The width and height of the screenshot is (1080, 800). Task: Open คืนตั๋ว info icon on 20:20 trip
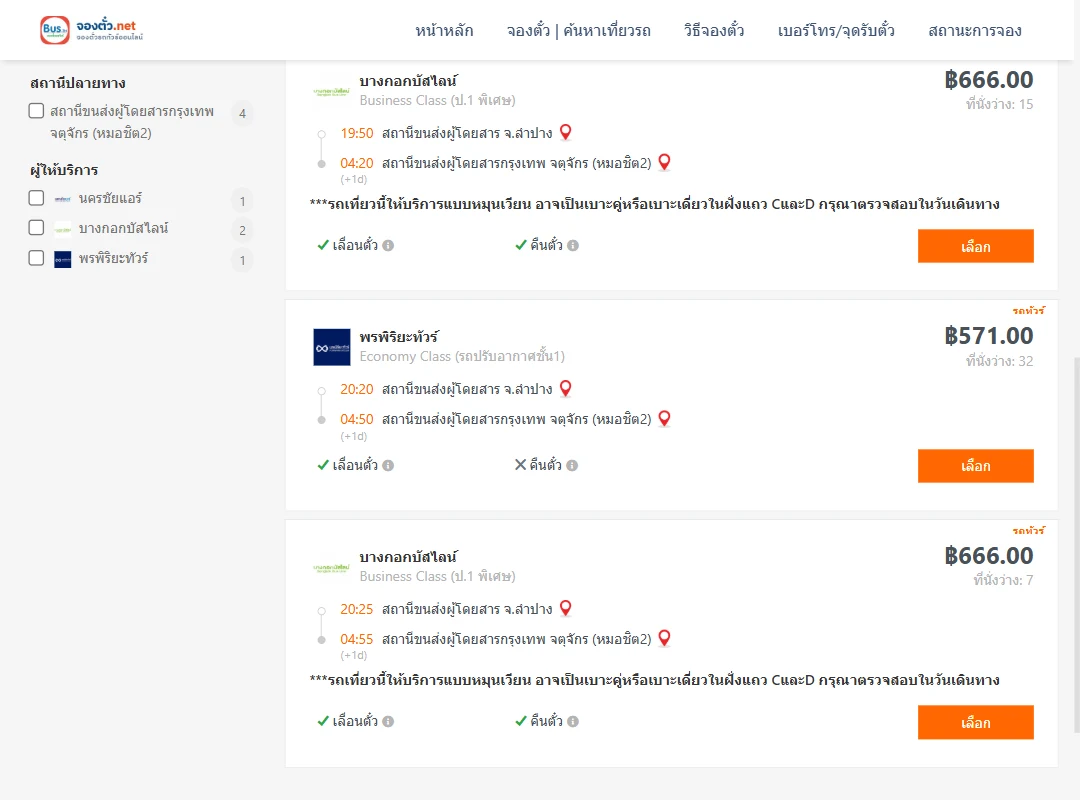point(572,465)
